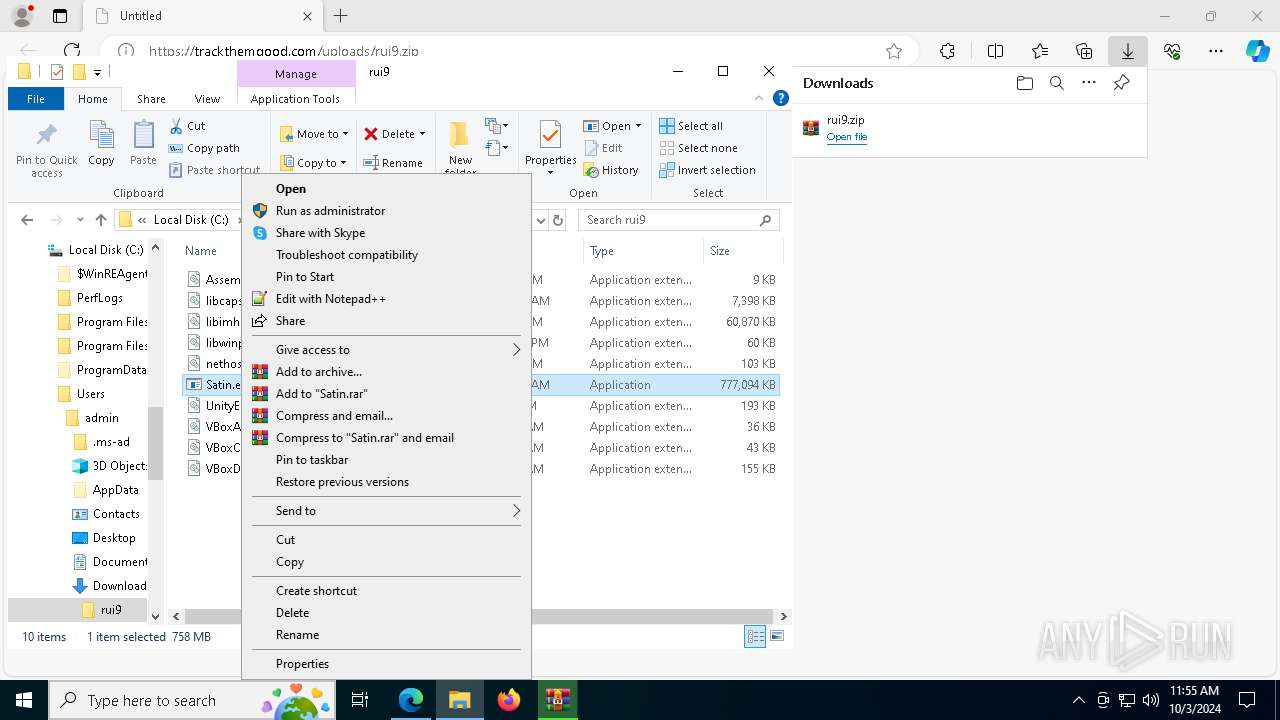Click the Cut scissors icon in ribbon
This screenshot has height=720, width=1280.
click(x=176, y=126)
